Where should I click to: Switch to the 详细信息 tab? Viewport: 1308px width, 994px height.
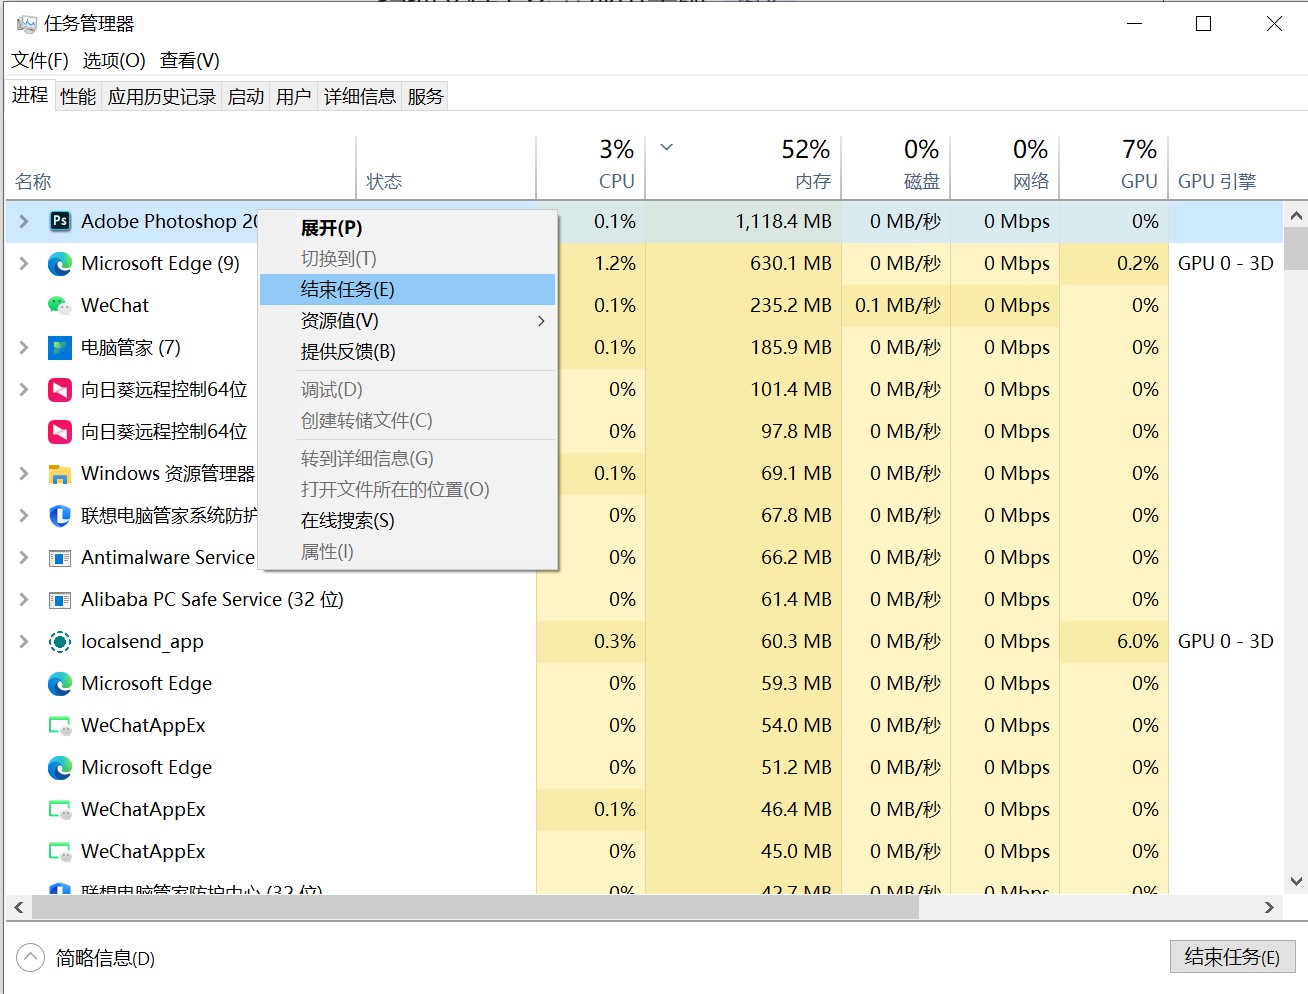point(359,95)
